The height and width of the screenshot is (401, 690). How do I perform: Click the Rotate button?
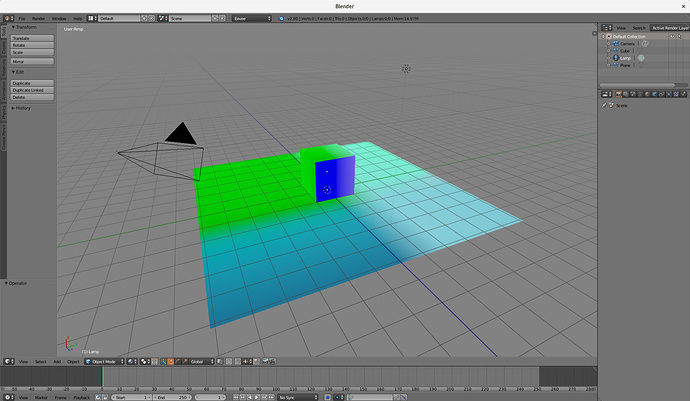point(32,45)
